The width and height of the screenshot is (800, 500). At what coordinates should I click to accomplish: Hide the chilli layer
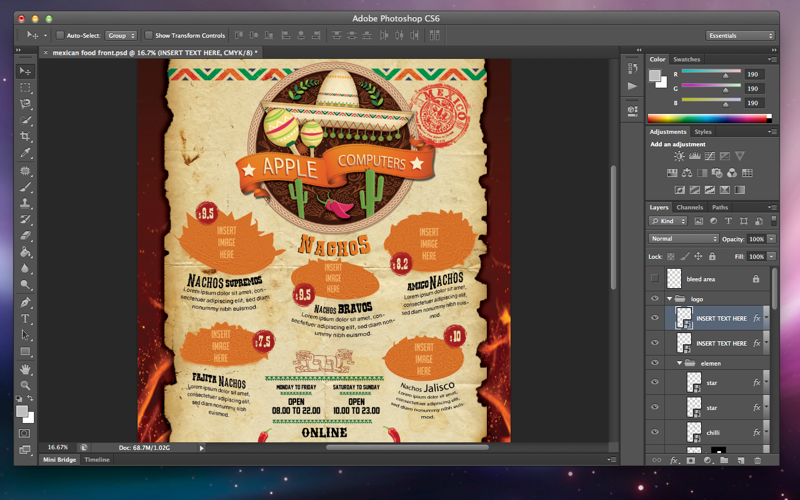(x=655, y=432)
